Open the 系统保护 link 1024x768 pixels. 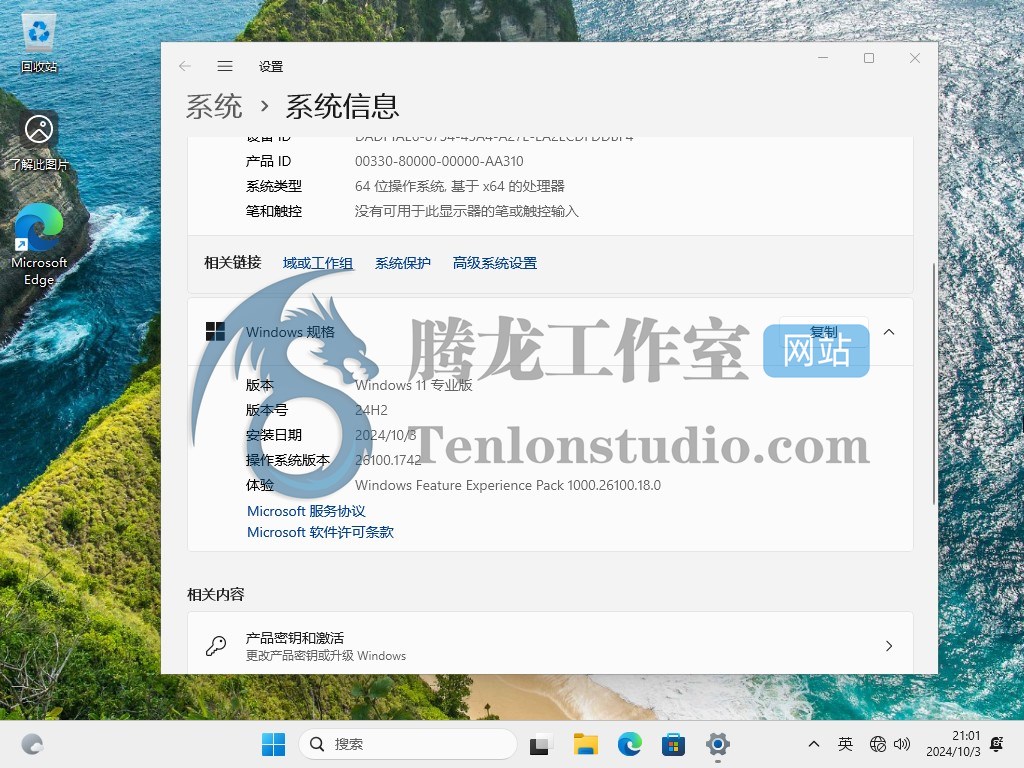(403, 263)
